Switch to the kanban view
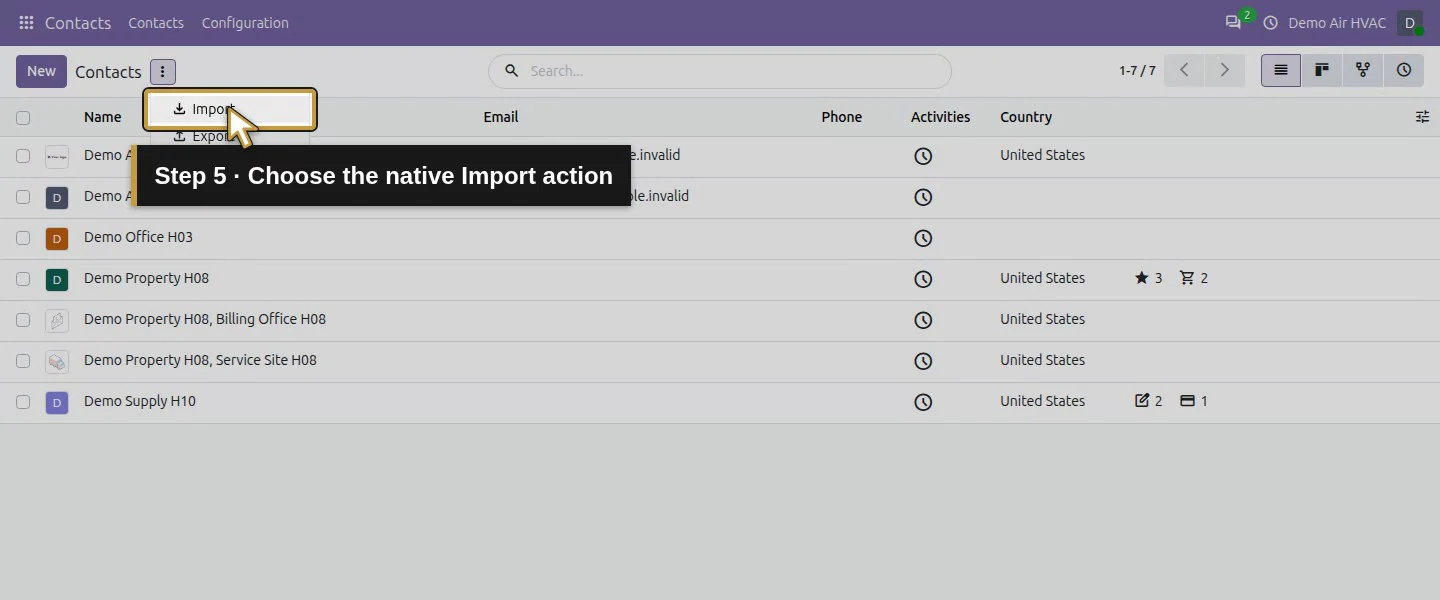 coord(1322,70)
